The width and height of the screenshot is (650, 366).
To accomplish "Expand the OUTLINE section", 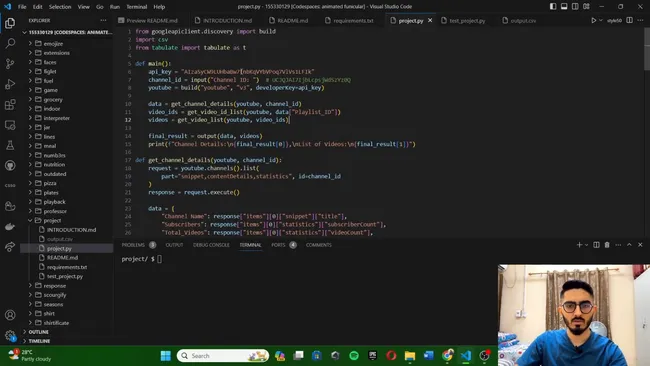I will [x=39, y=332].
